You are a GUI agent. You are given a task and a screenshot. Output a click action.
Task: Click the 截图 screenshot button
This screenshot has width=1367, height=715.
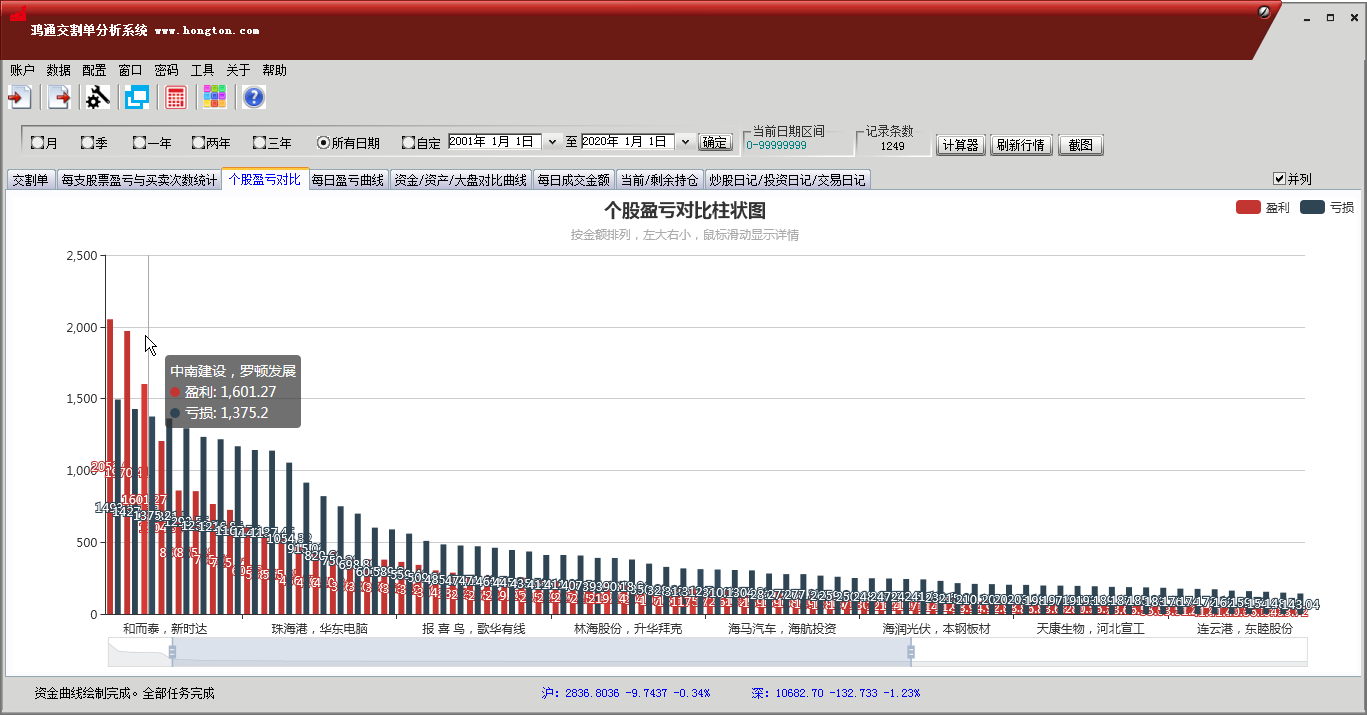[1080, 145]
